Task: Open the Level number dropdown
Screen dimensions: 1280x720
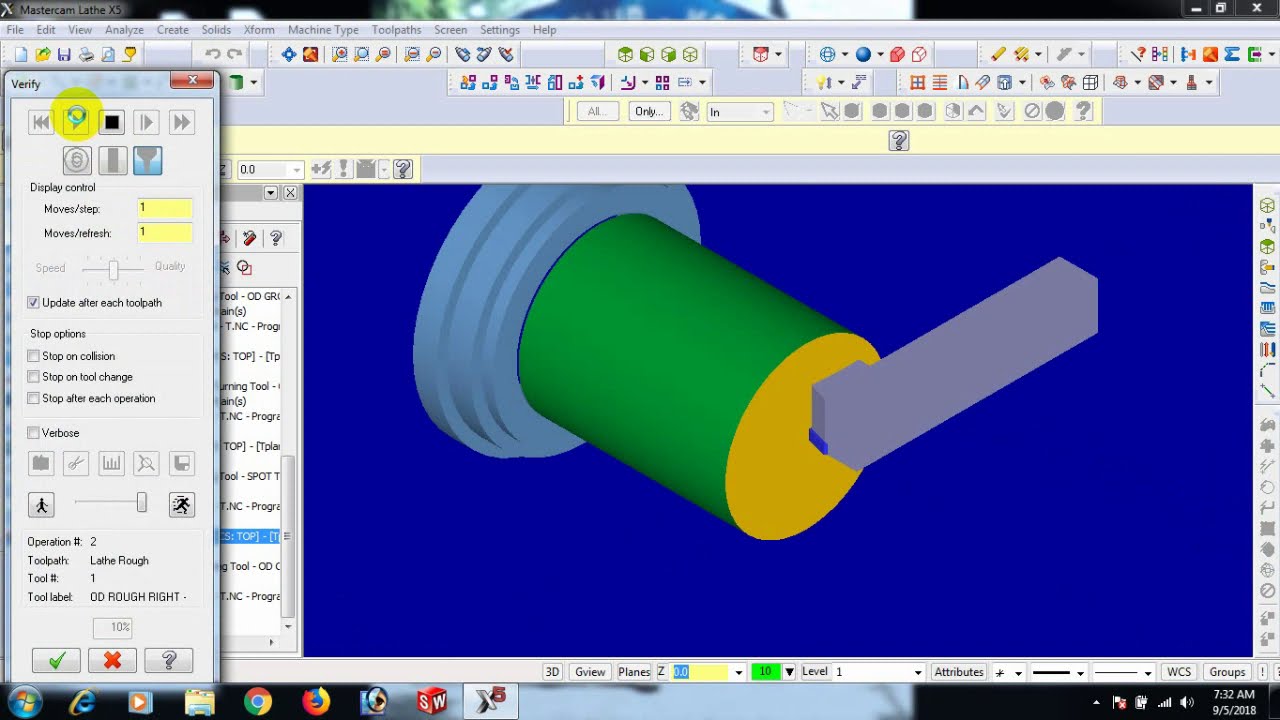Action: 918,672
